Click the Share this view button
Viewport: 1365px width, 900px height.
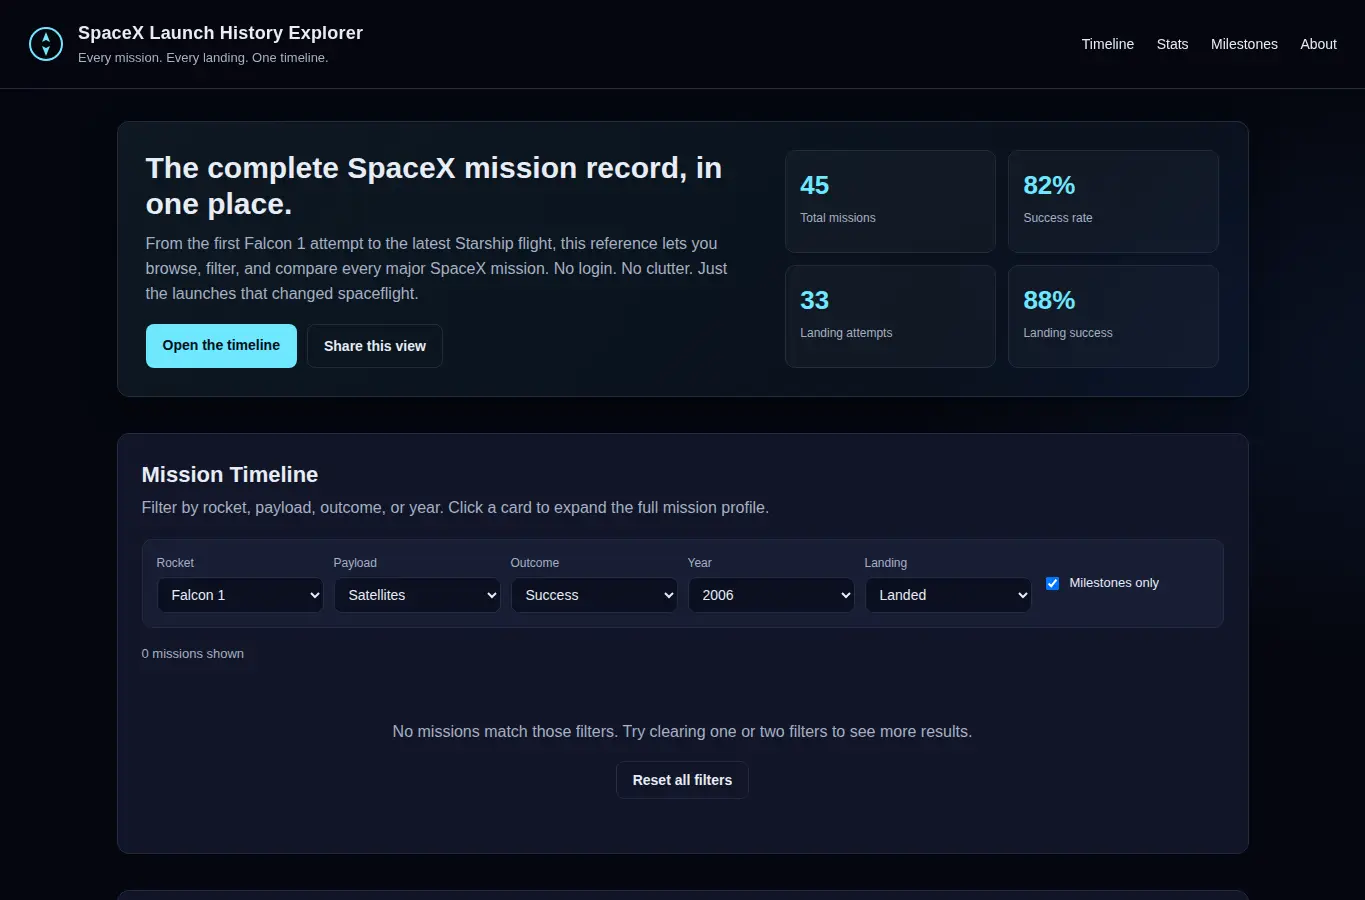[375, 346]
